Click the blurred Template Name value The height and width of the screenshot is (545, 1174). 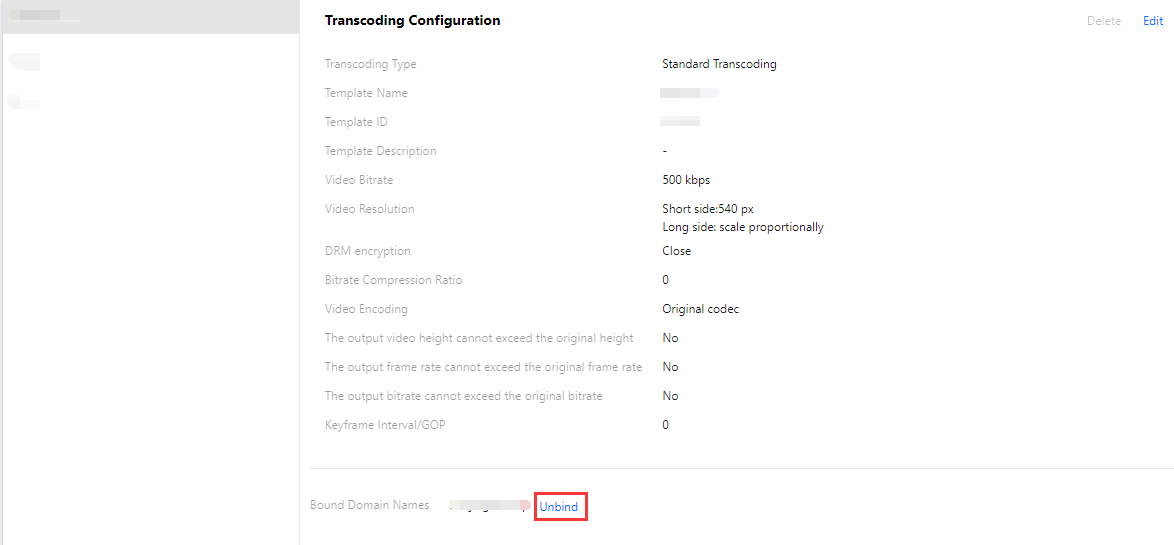click(689, 93)
